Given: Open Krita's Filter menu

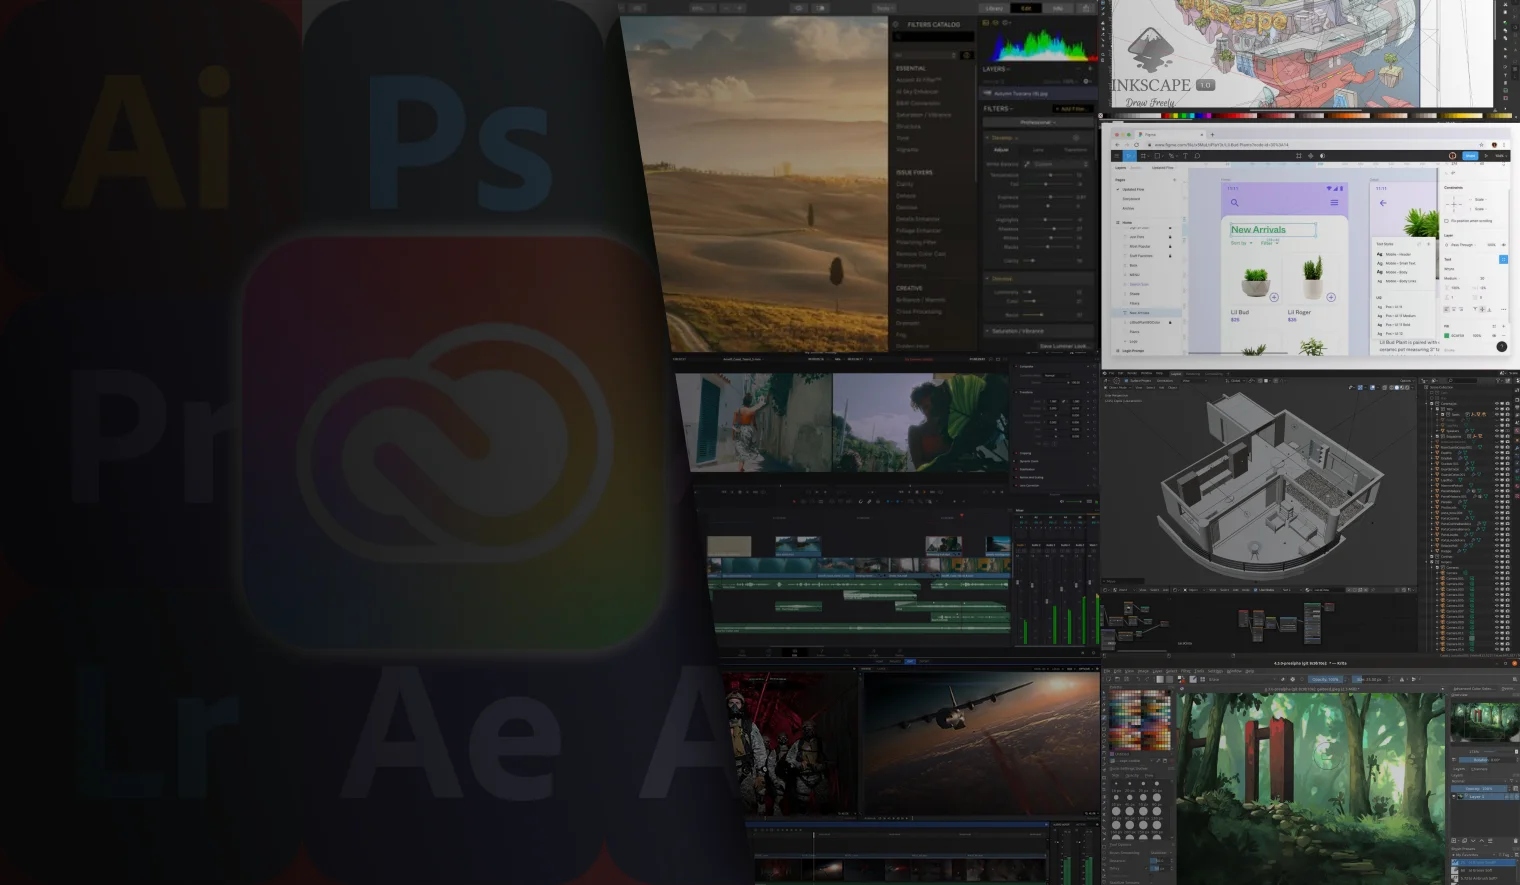Looking at the screenshot, I should click(1185, 671).
